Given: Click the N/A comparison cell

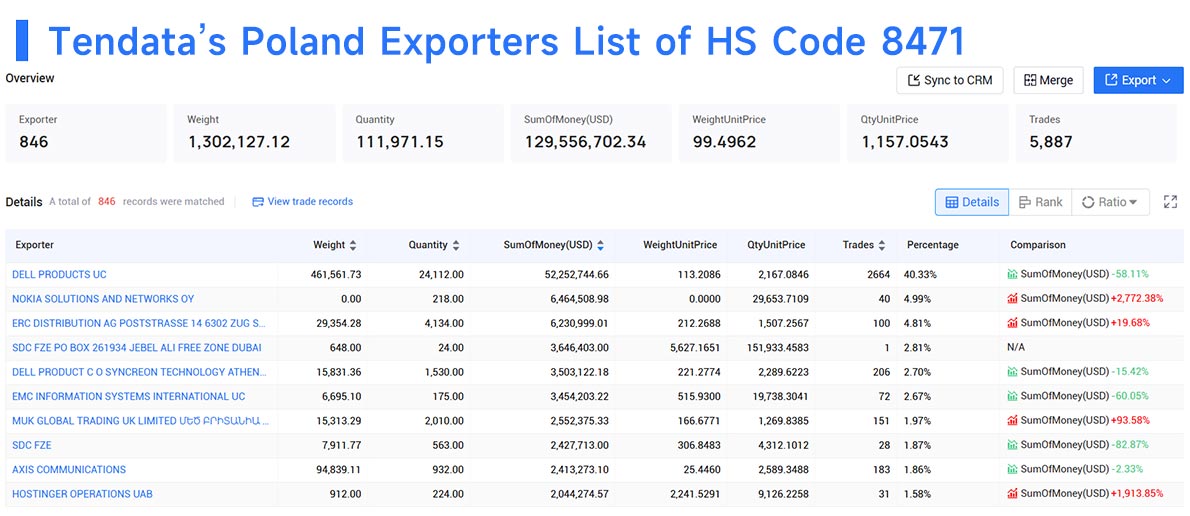Looking at the screenshot, I should (1018, 348).
